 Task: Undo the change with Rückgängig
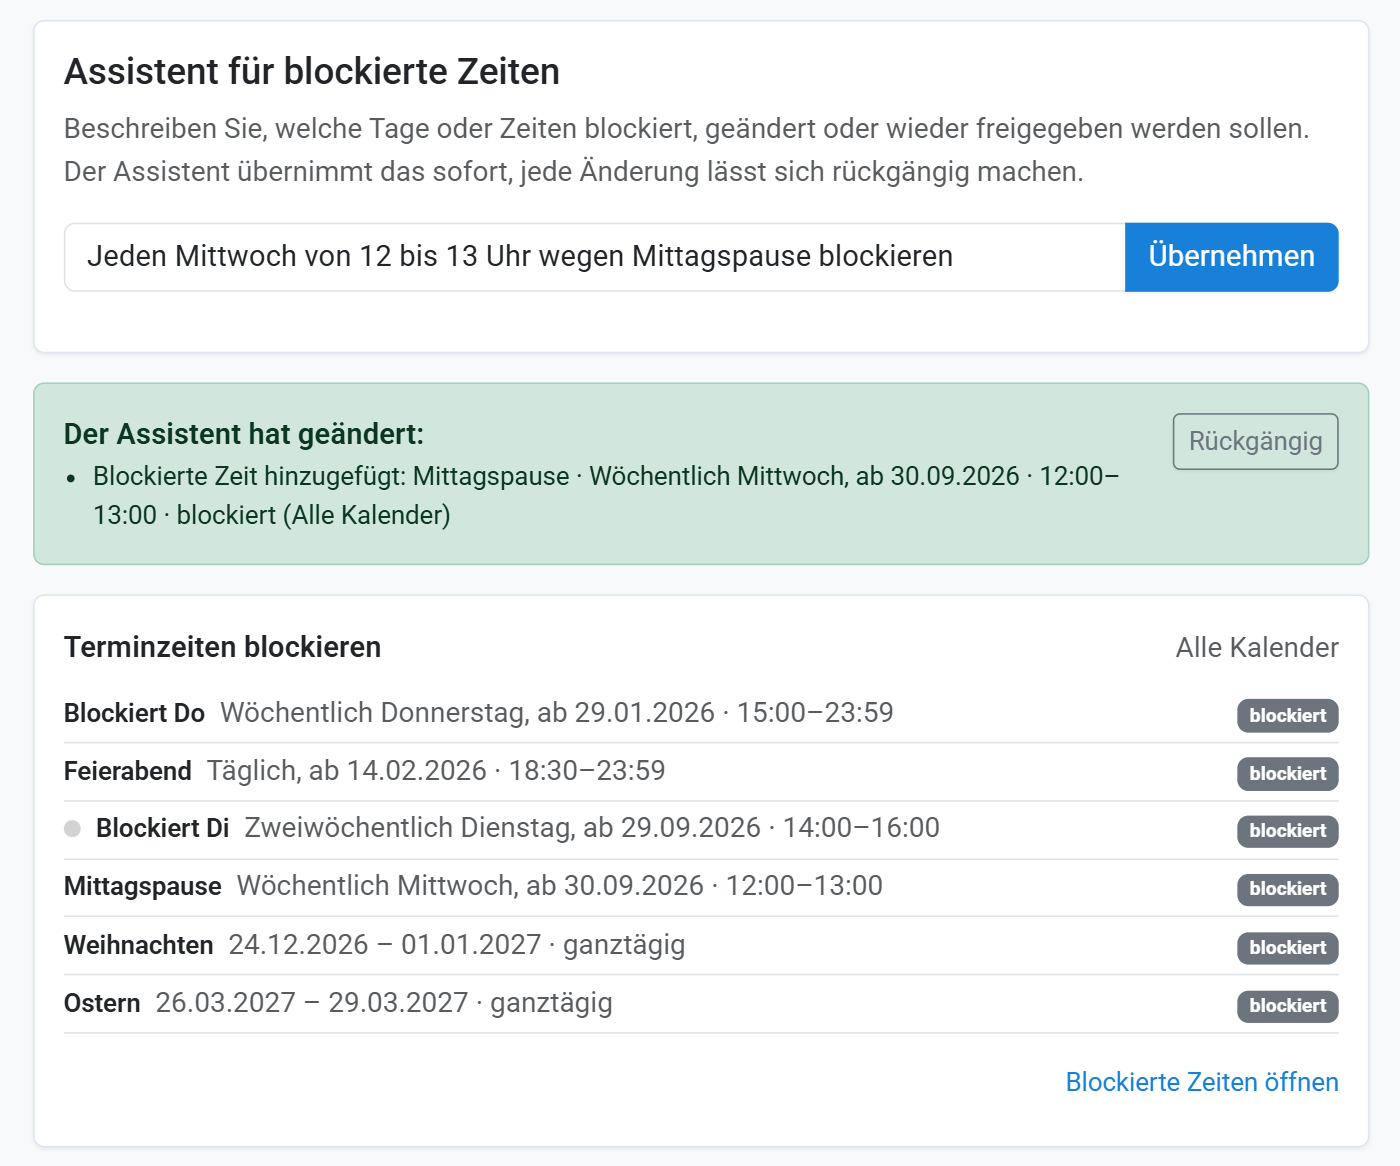pos(1255,441)
